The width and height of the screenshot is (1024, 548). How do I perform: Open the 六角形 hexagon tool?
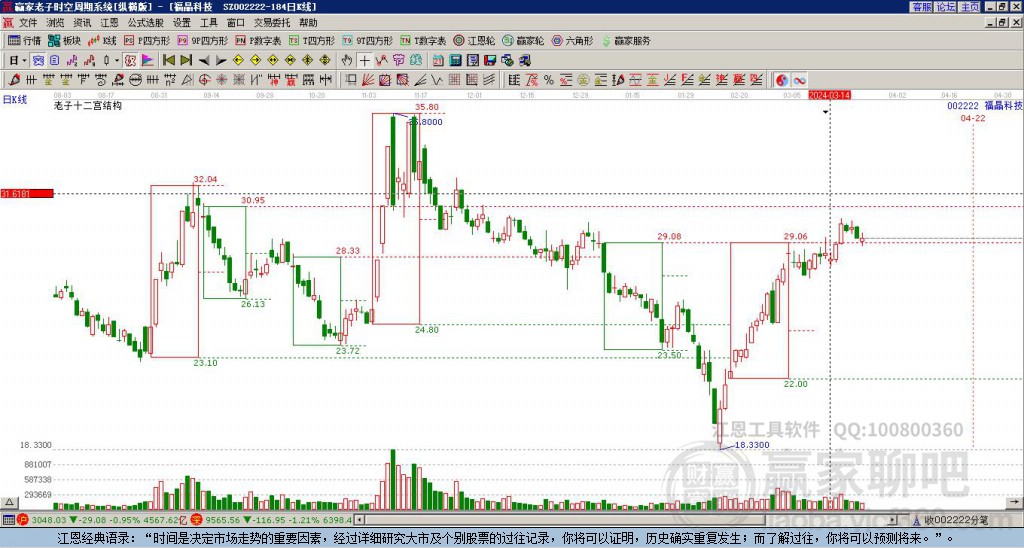(573, 40)
